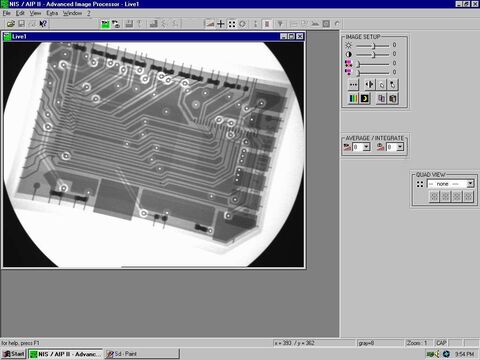The width and height of the screenshot is (480, 360).
Task: Click the four-dots quad toolbar icon
Action: [232, 24]
